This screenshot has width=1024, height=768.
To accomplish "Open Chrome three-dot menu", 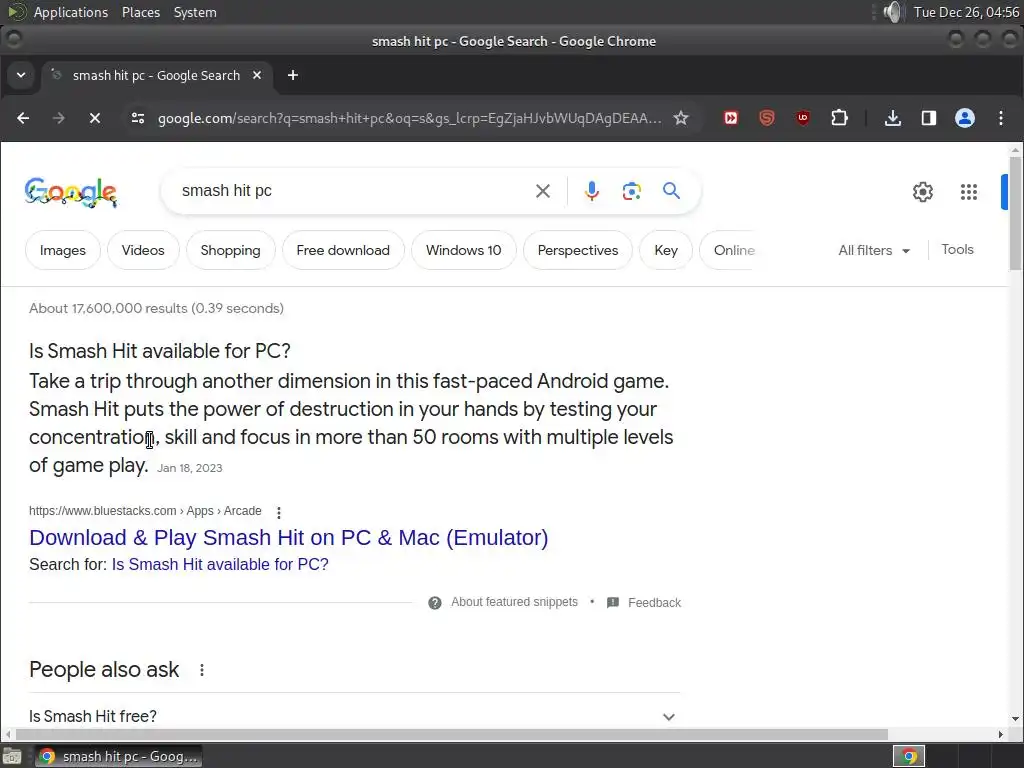I will click(x=1000, y=118).
